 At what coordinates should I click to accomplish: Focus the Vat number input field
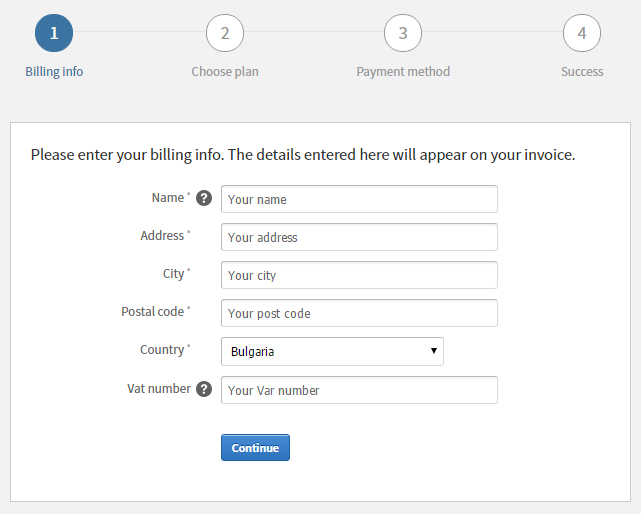coord(359,390)
